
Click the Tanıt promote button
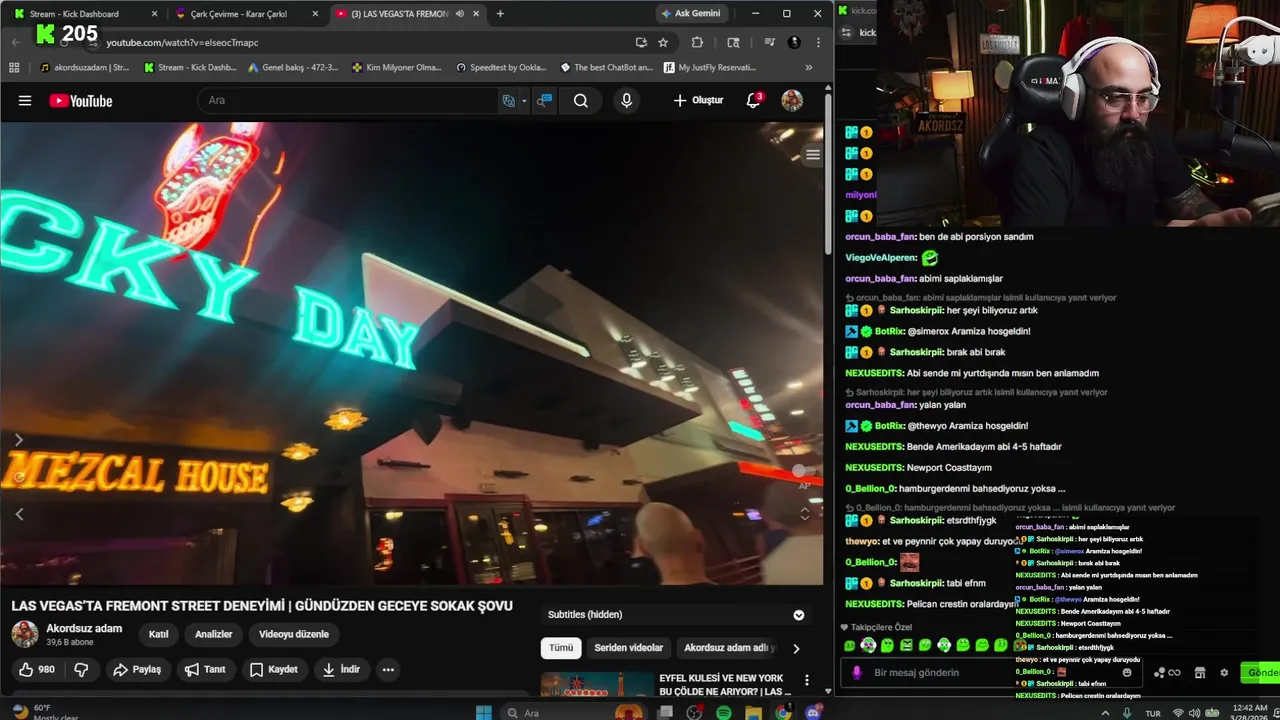tap(205, 669)
